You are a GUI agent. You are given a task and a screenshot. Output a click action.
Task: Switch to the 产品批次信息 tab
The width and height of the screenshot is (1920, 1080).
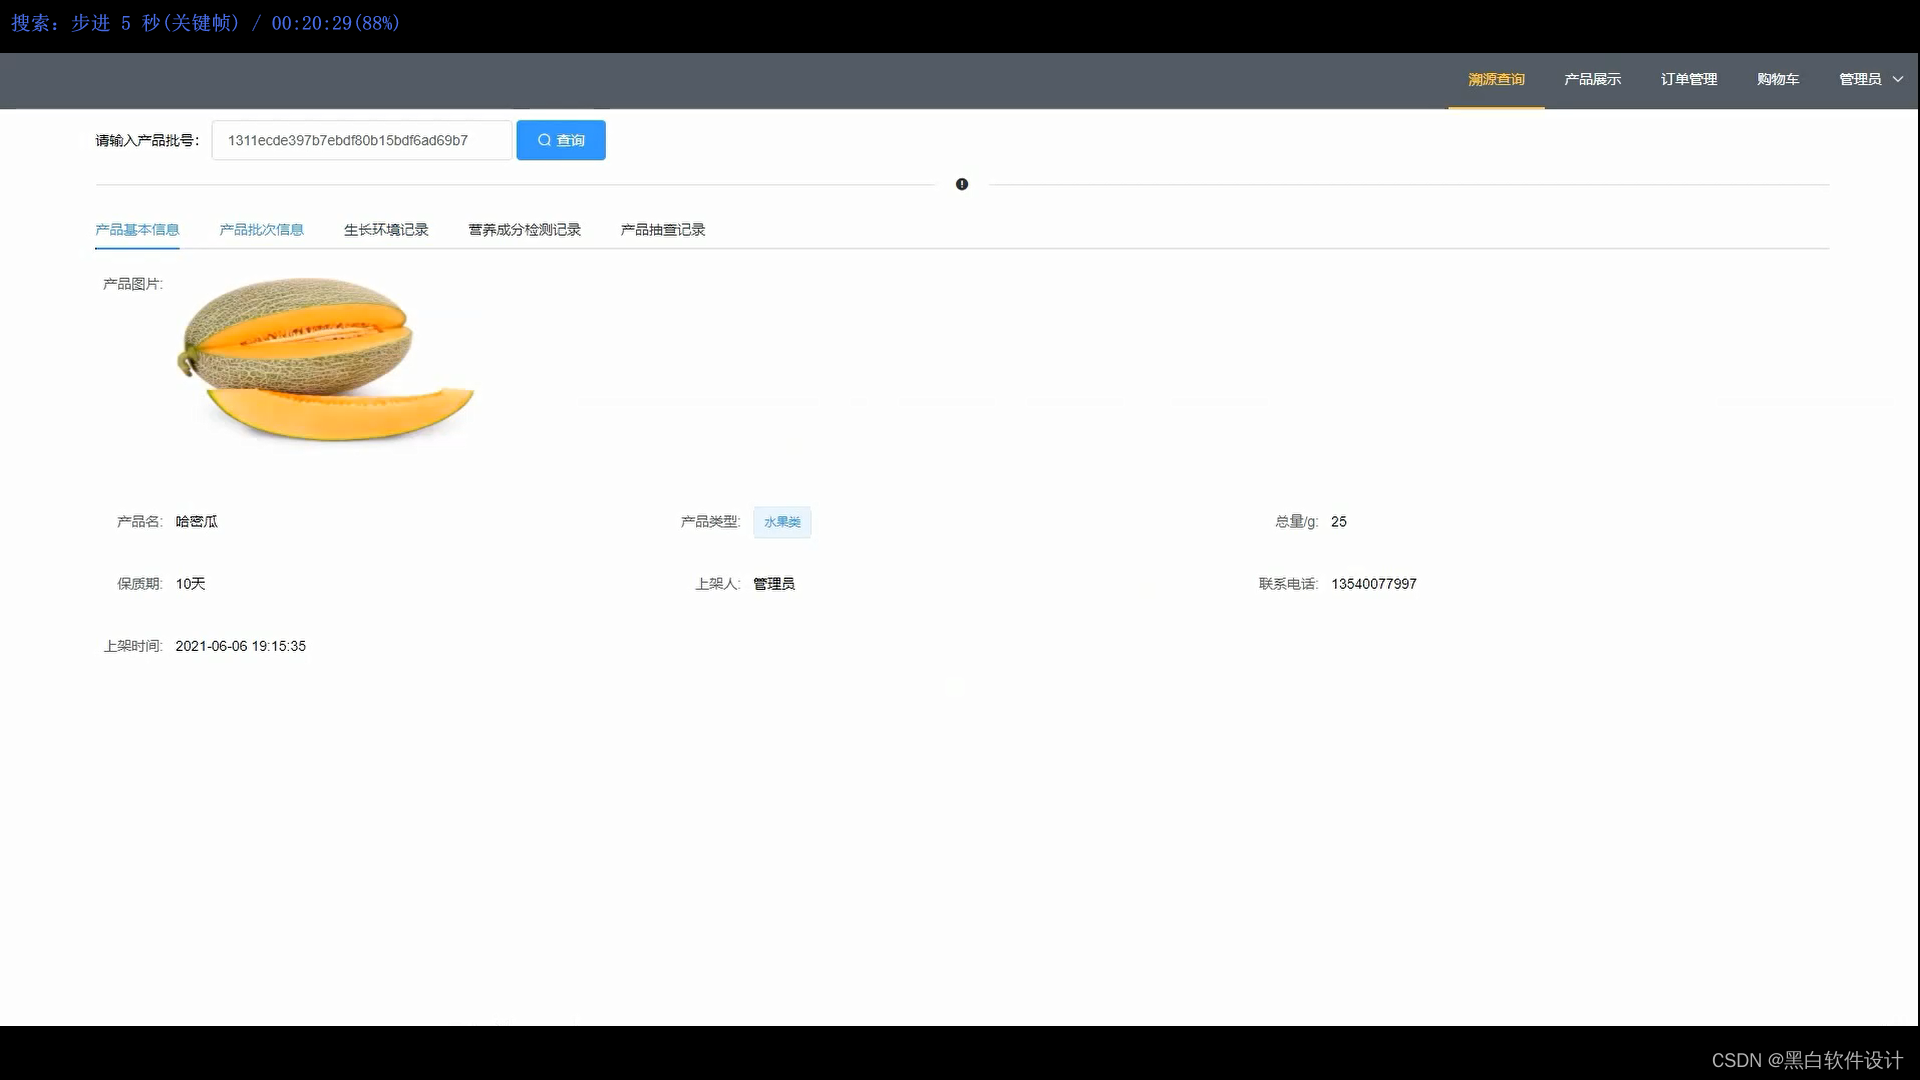(x=261, y=230)
